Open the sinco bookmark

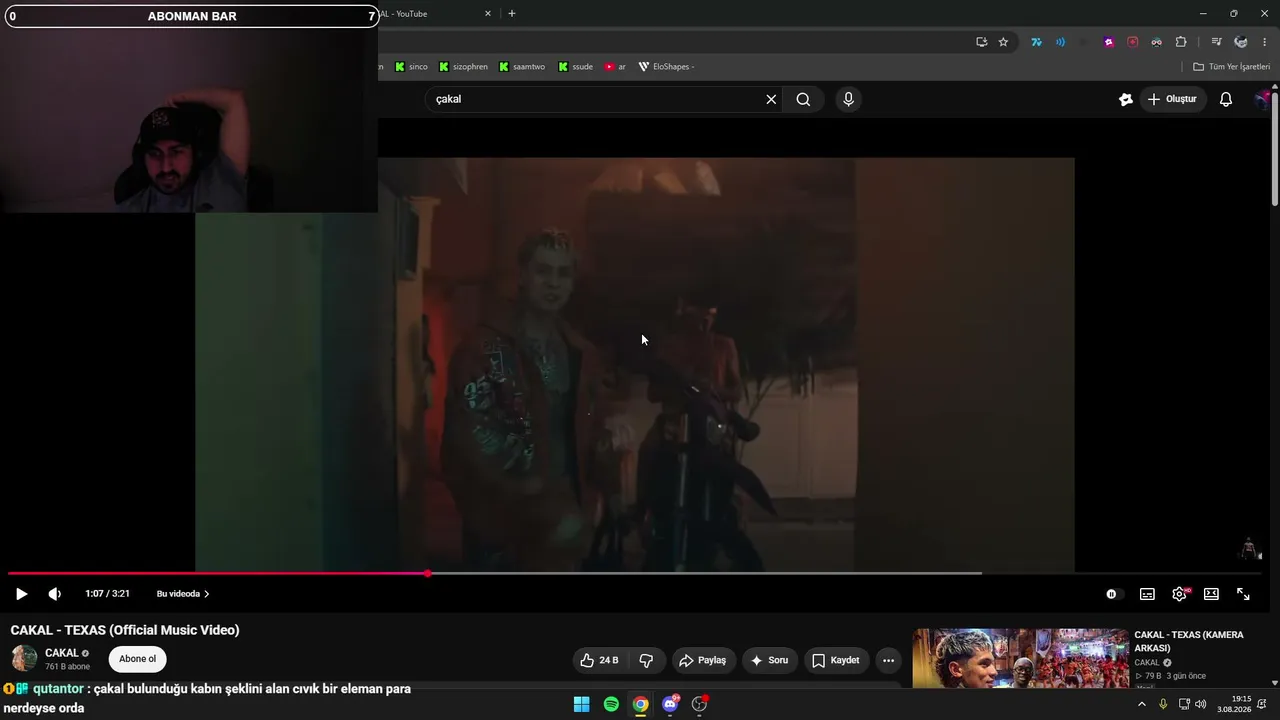[411, 67]
